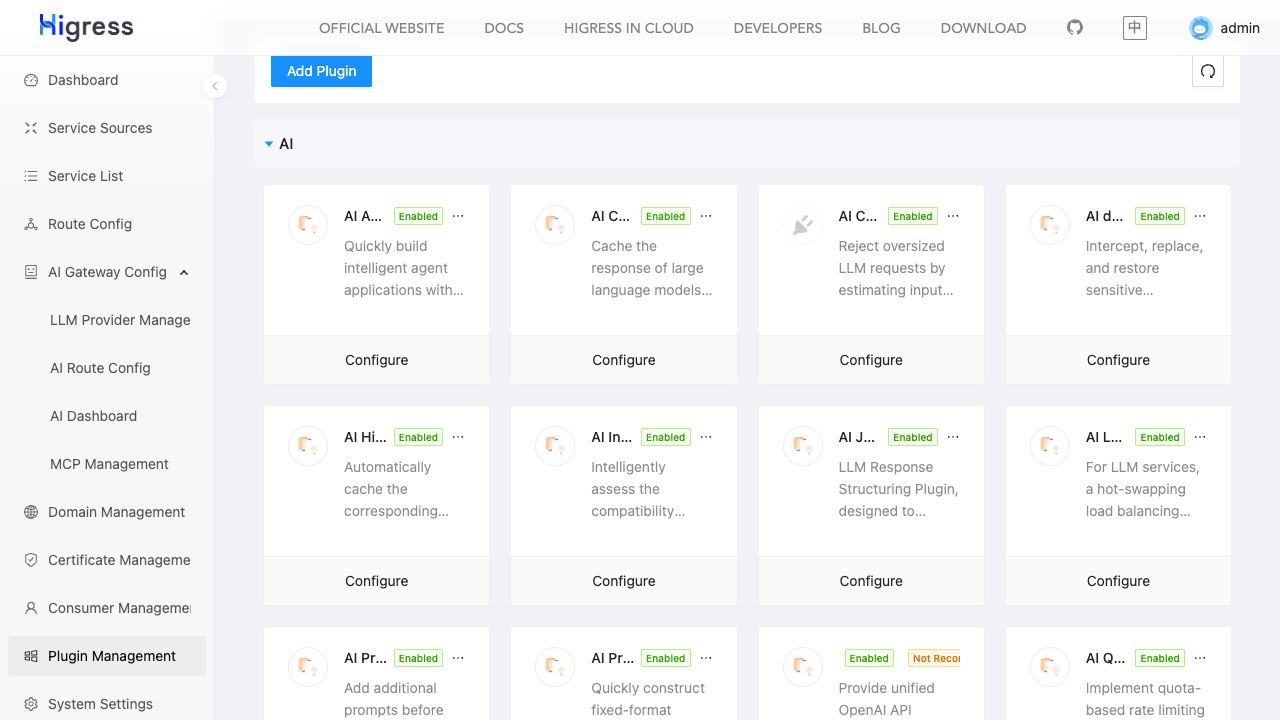Click the Domain Management globe icon

(31, 512)
